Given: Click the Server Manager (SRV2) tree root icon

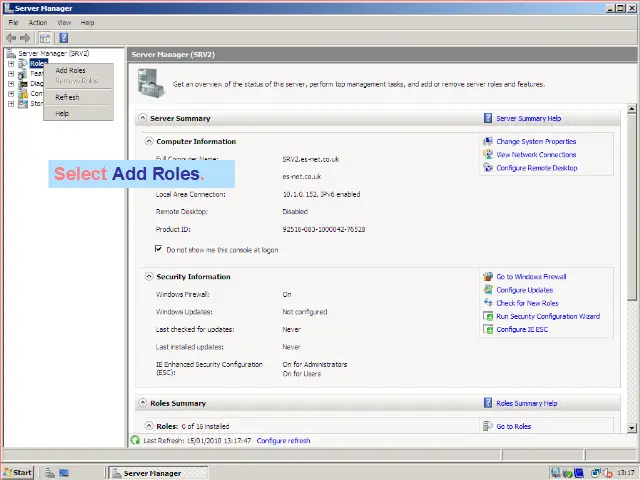Looking at the screenshot, I should pos(11,53).
